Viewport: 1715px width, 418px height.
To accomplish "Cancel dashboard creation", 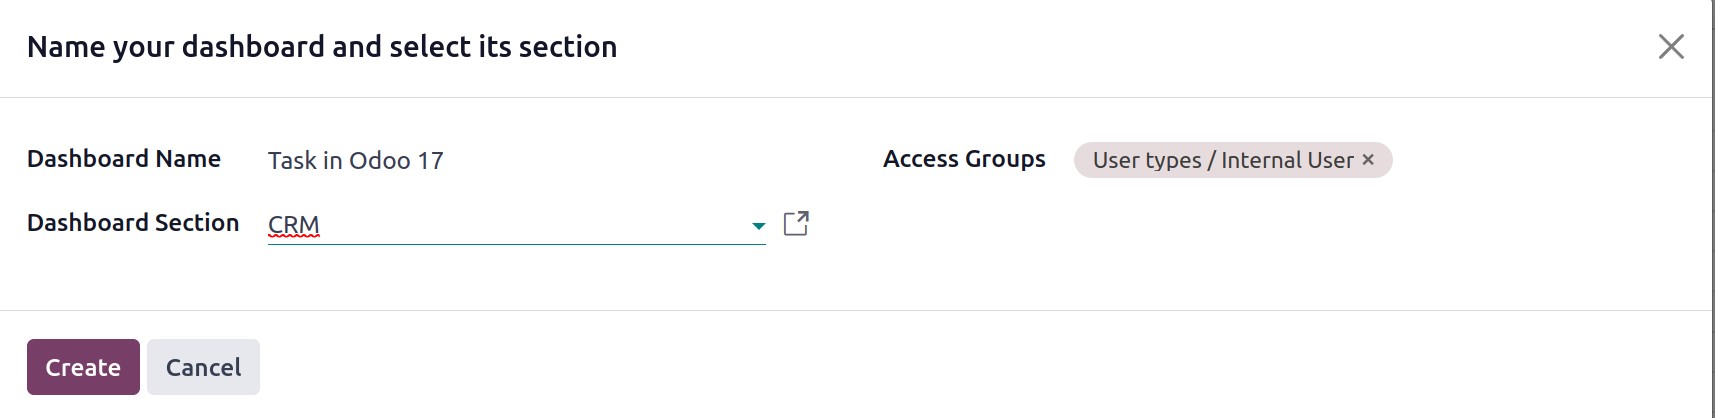I will [203, 367].
